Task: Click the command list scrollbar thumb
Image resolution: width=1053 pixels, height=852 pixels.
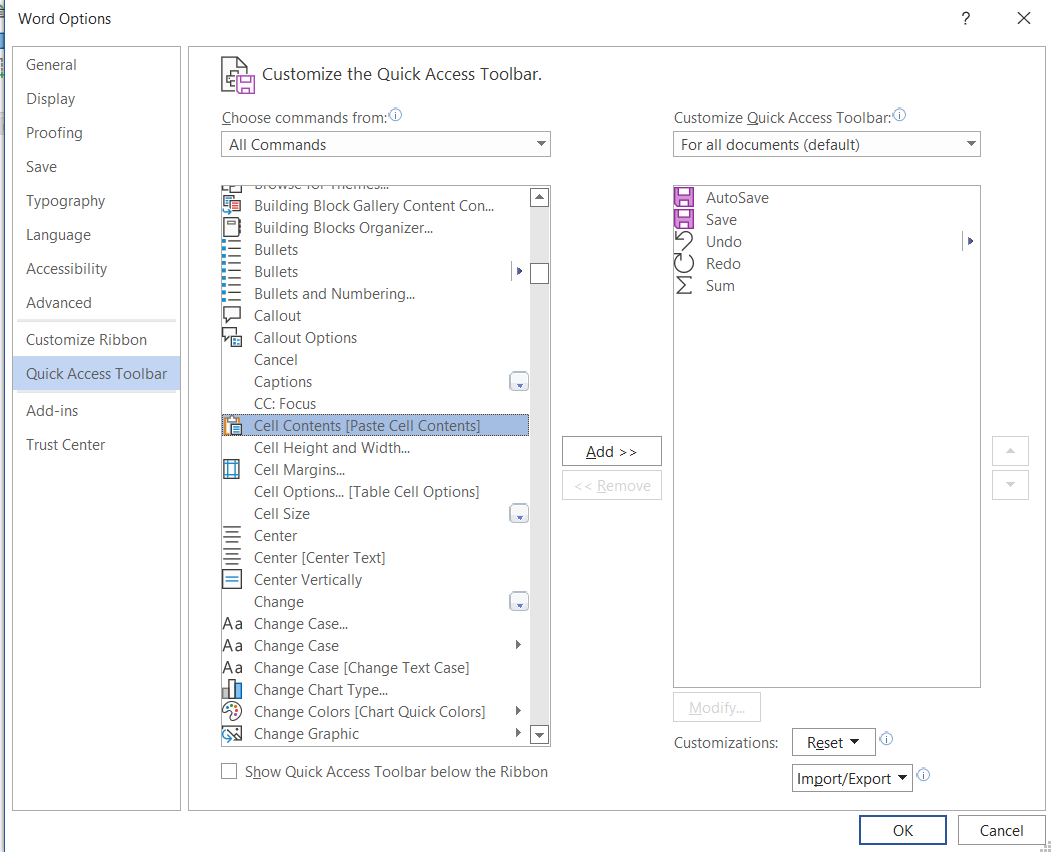Action: pyautogui.click(x=539, y=273)
